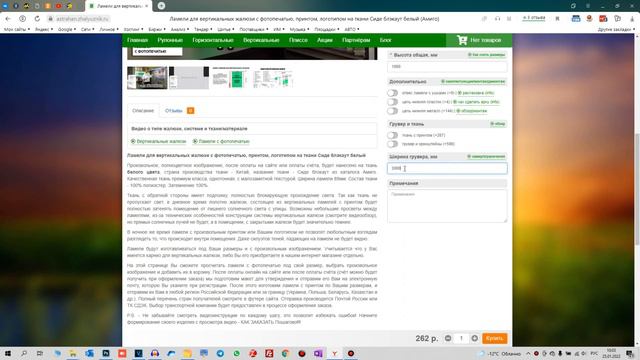Select first product photo thumbnail
The width and height of the screenshot is (640, 360).
pos(147,78)
